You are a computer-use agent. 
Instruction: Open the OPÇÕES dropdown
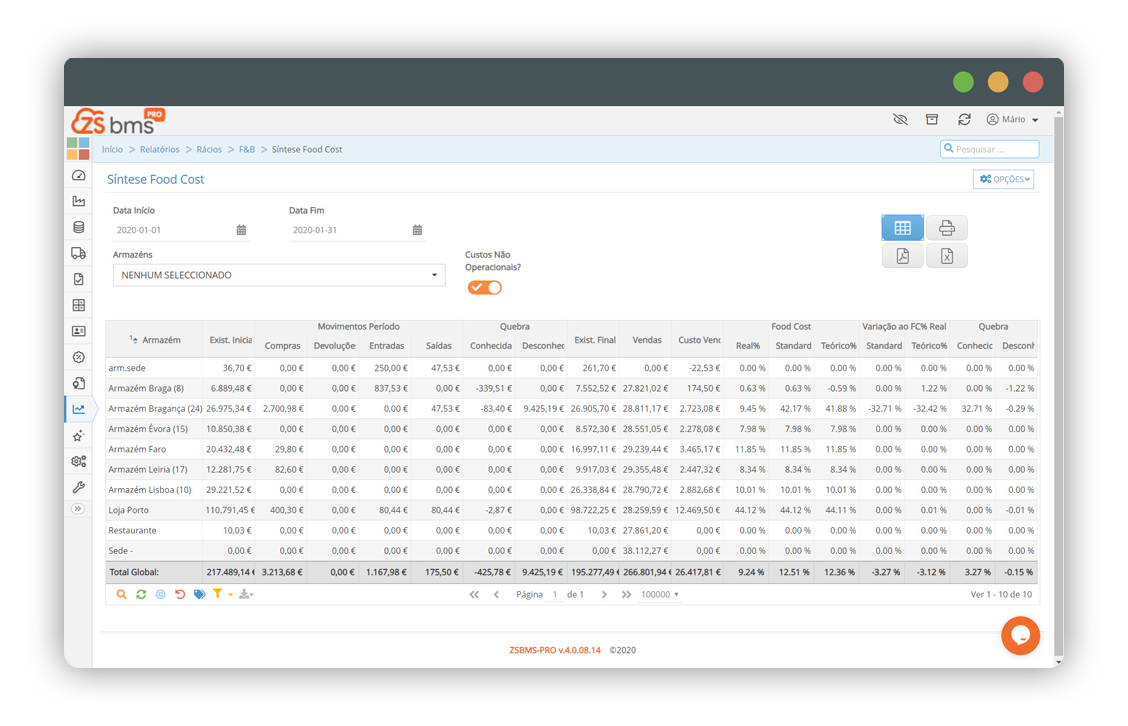tap(1003, 179)
